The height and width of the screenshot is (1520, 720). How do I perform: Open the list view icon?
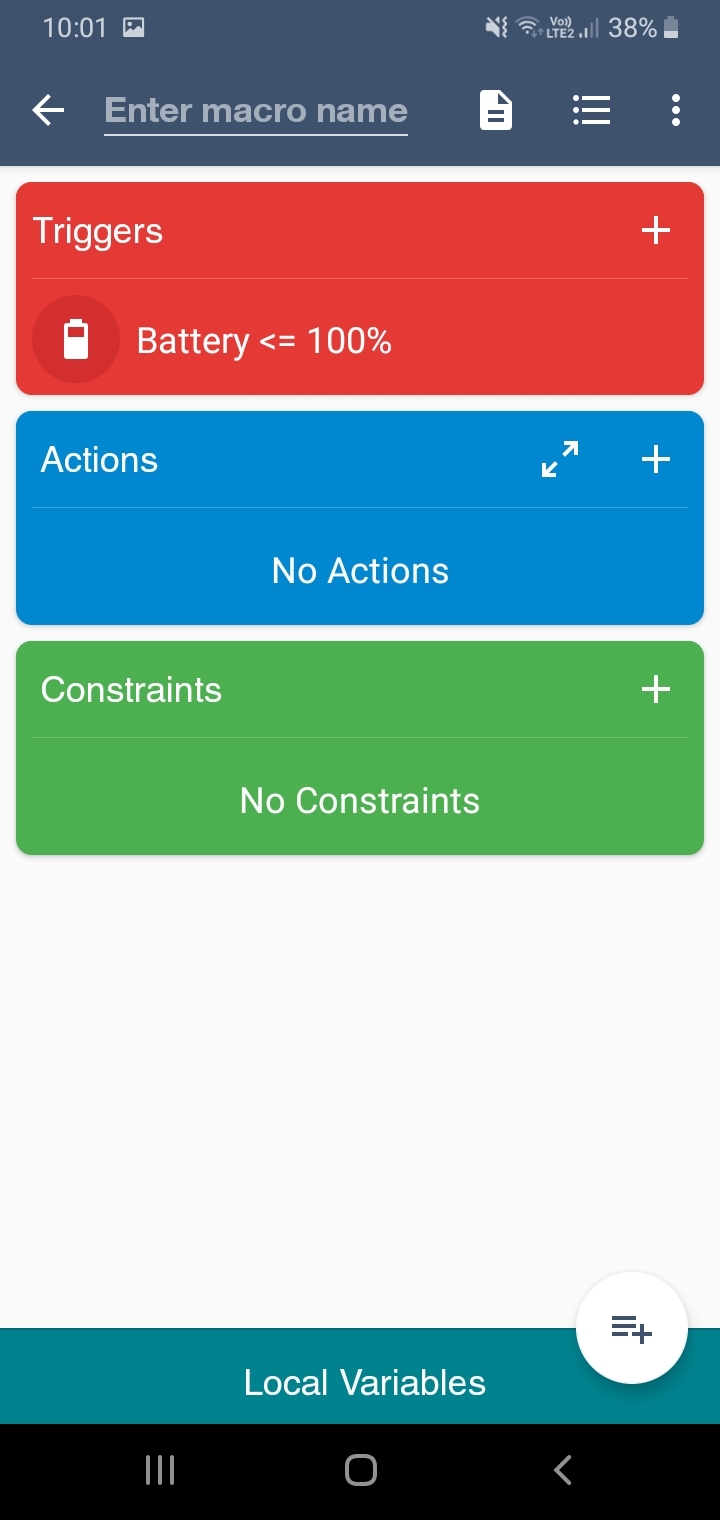[591, 111]
